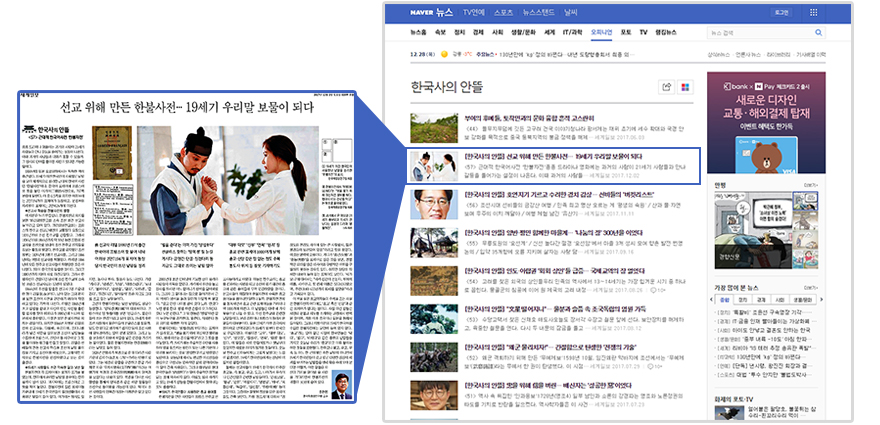Click the K bank Pay card advertisement banner
The image size is (880, 425).
766,122
